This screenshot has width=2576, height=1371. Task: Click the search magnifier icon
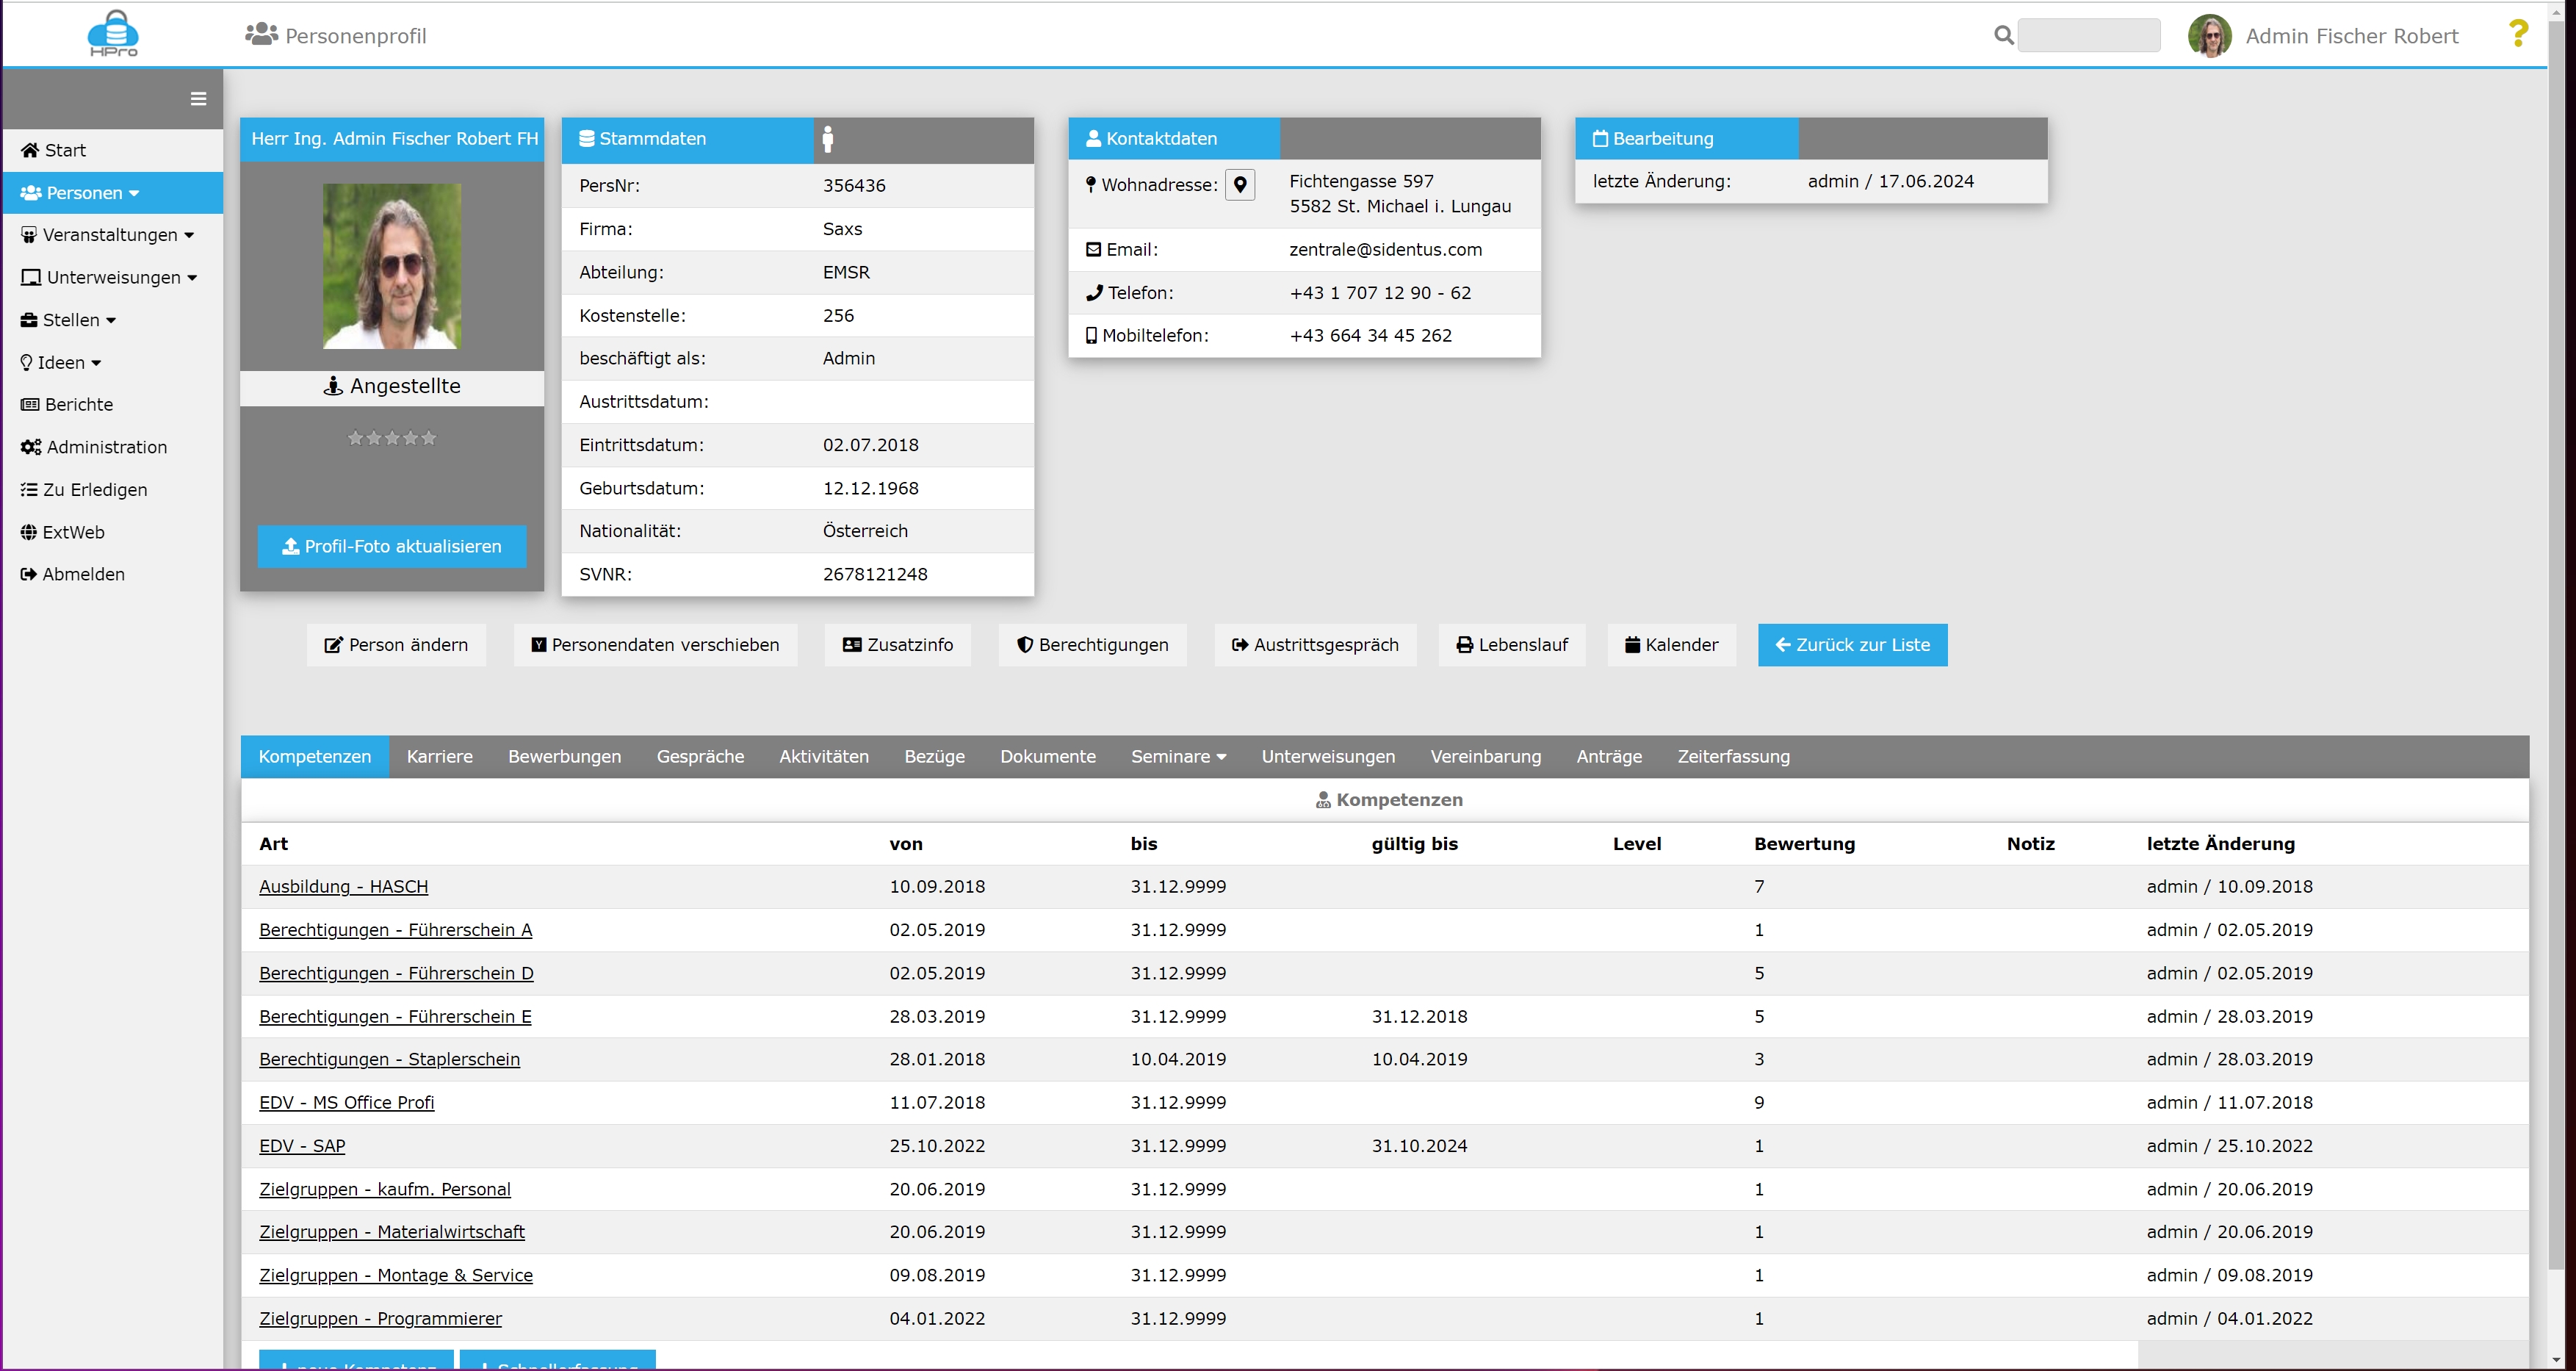pyautogui.click(x=2003, y=35)
